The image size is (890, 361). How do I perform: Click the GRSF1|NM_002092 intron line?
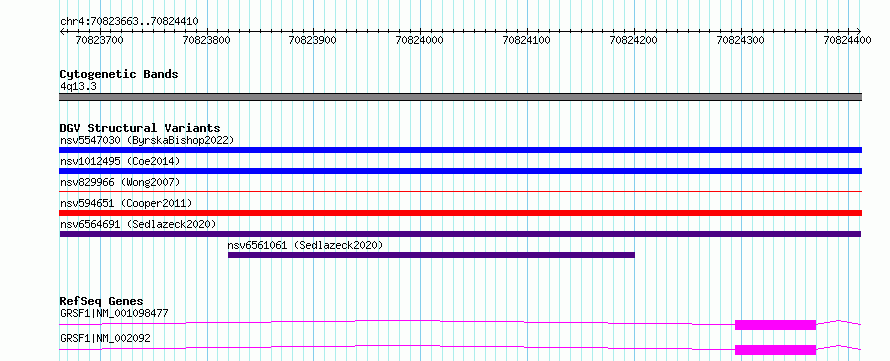pos(397,347)
